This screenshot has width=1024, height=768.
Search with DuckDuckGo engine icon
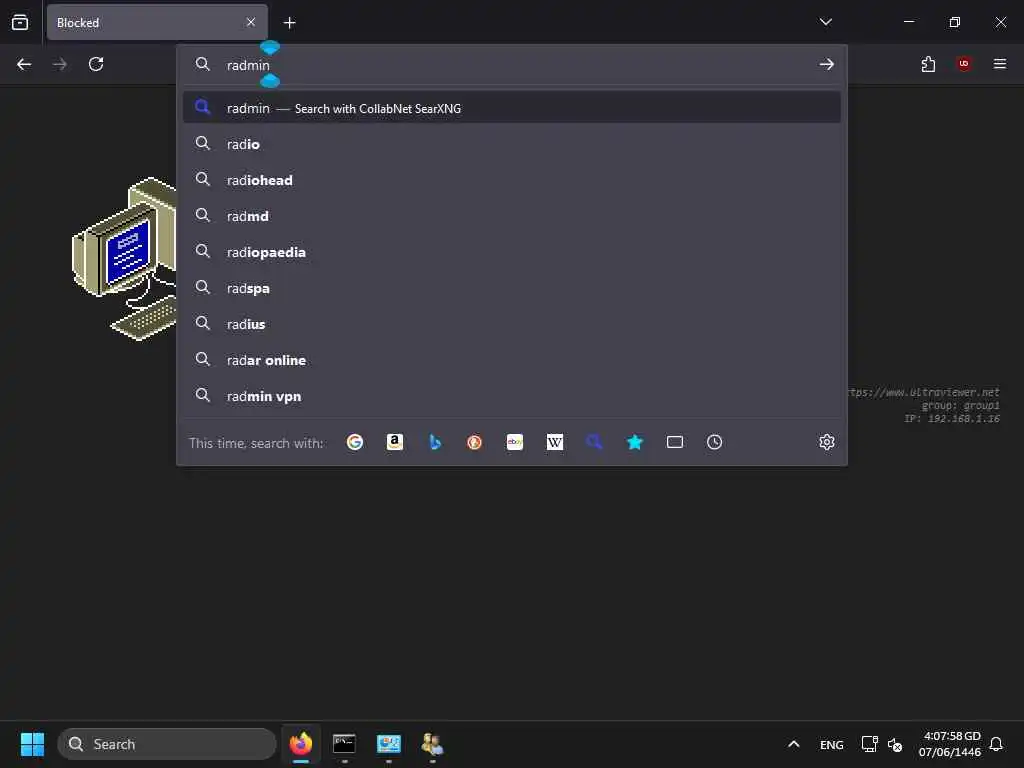(x=475, y=442)
